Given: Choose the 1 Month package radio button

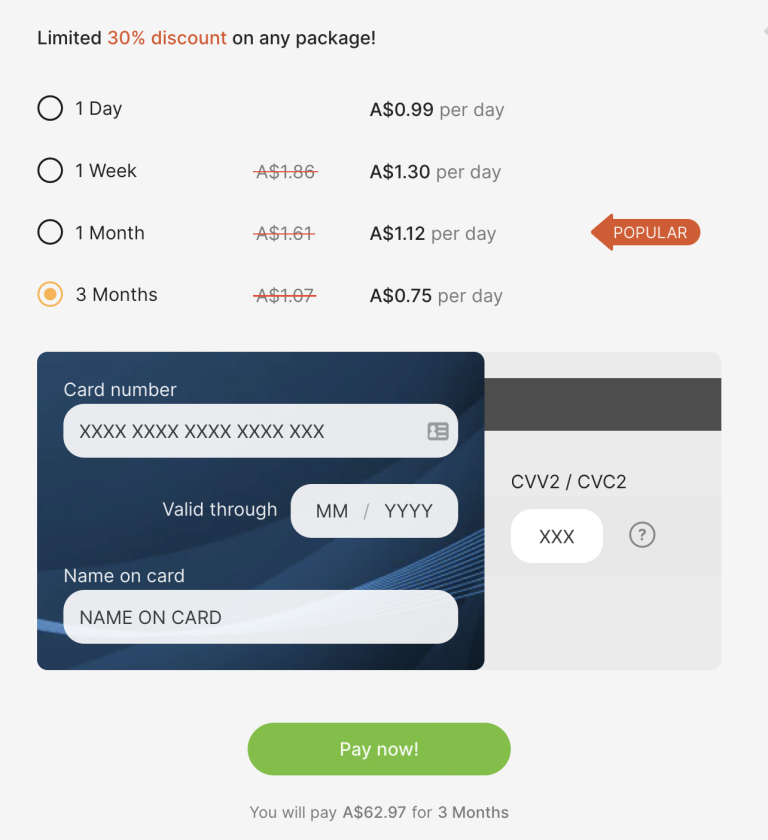Looking at the screenshot, I should click(50, 232).
